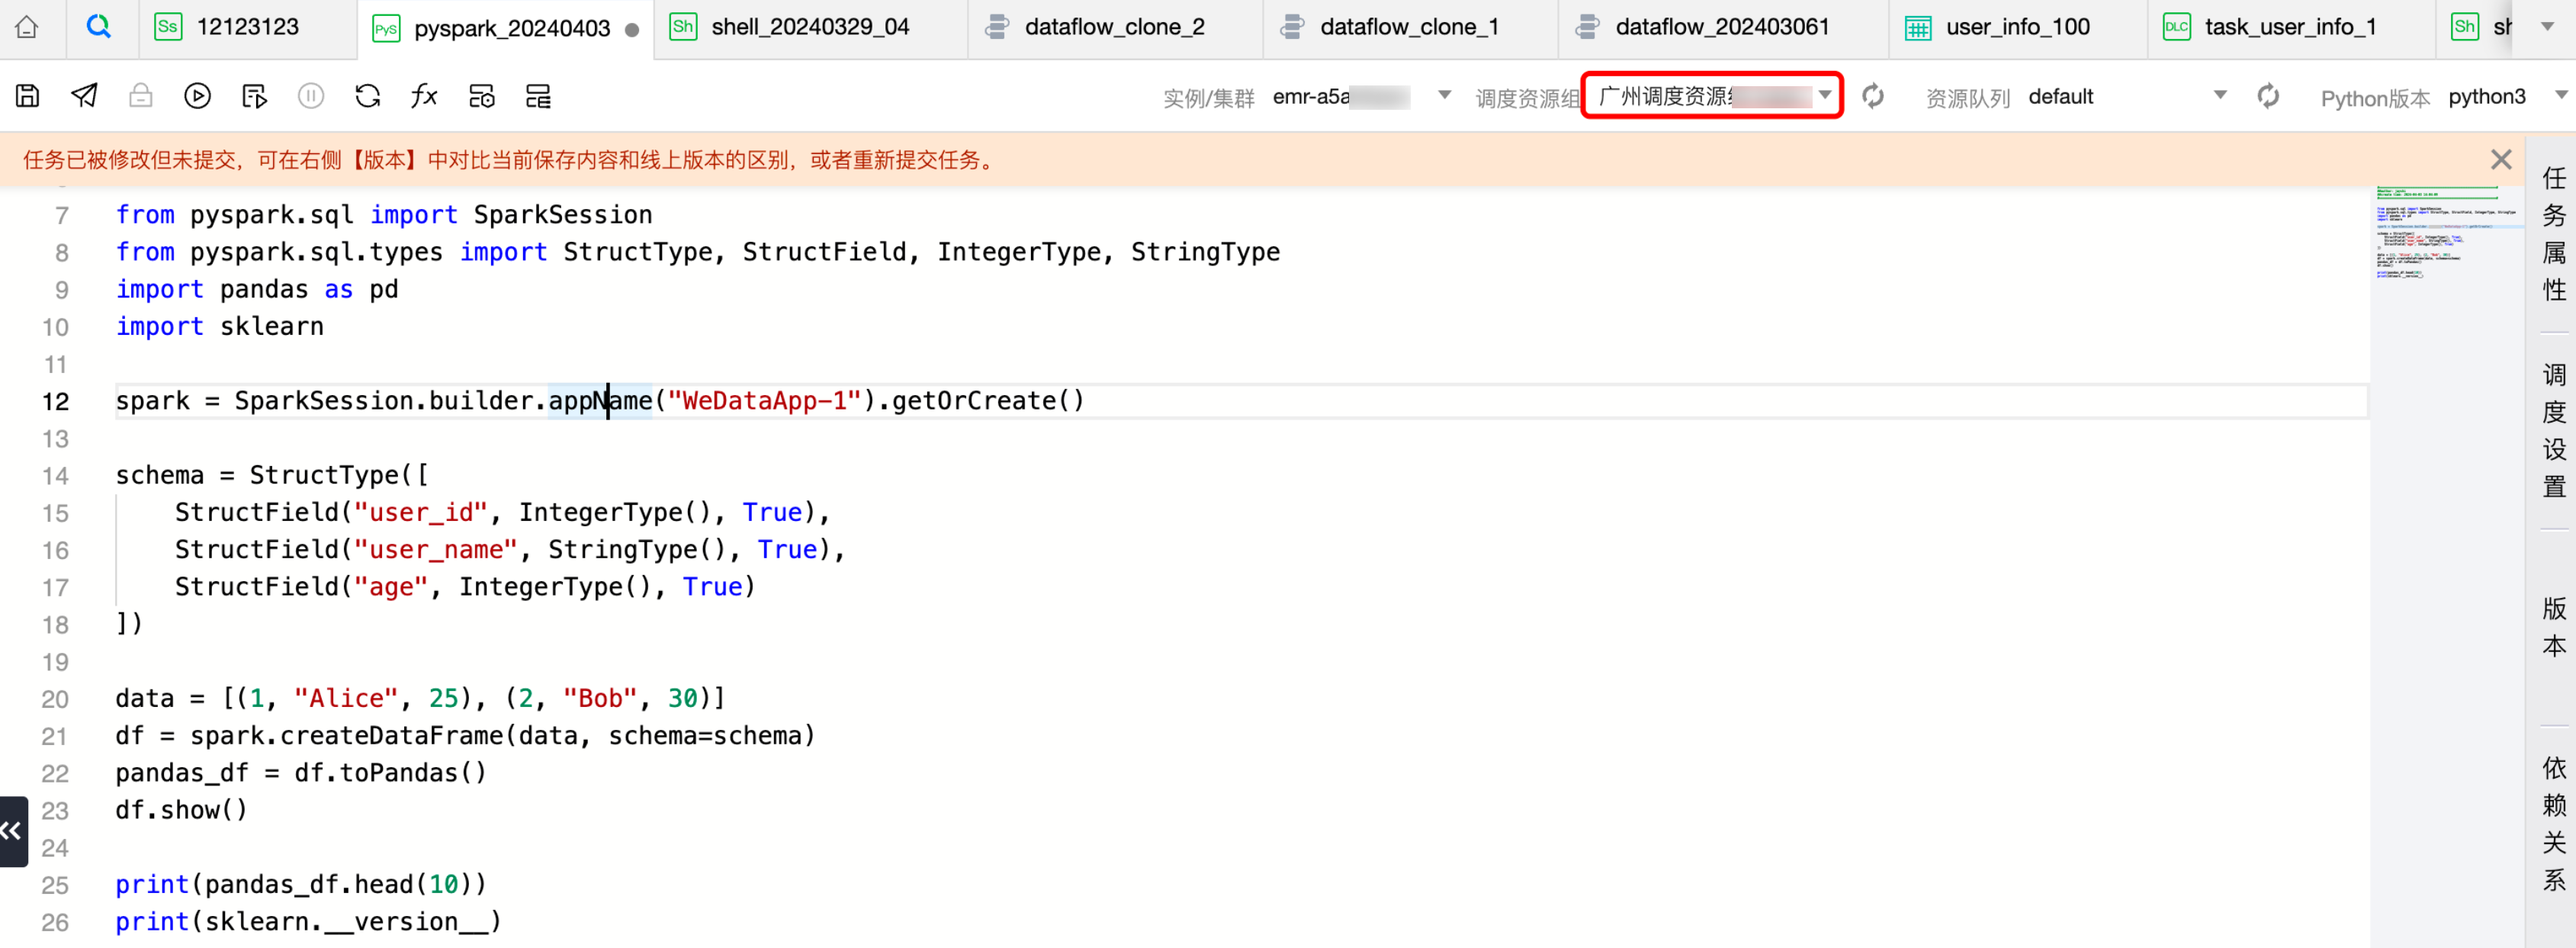Click the home icon
2576x948 pixels.
point(27,27)
